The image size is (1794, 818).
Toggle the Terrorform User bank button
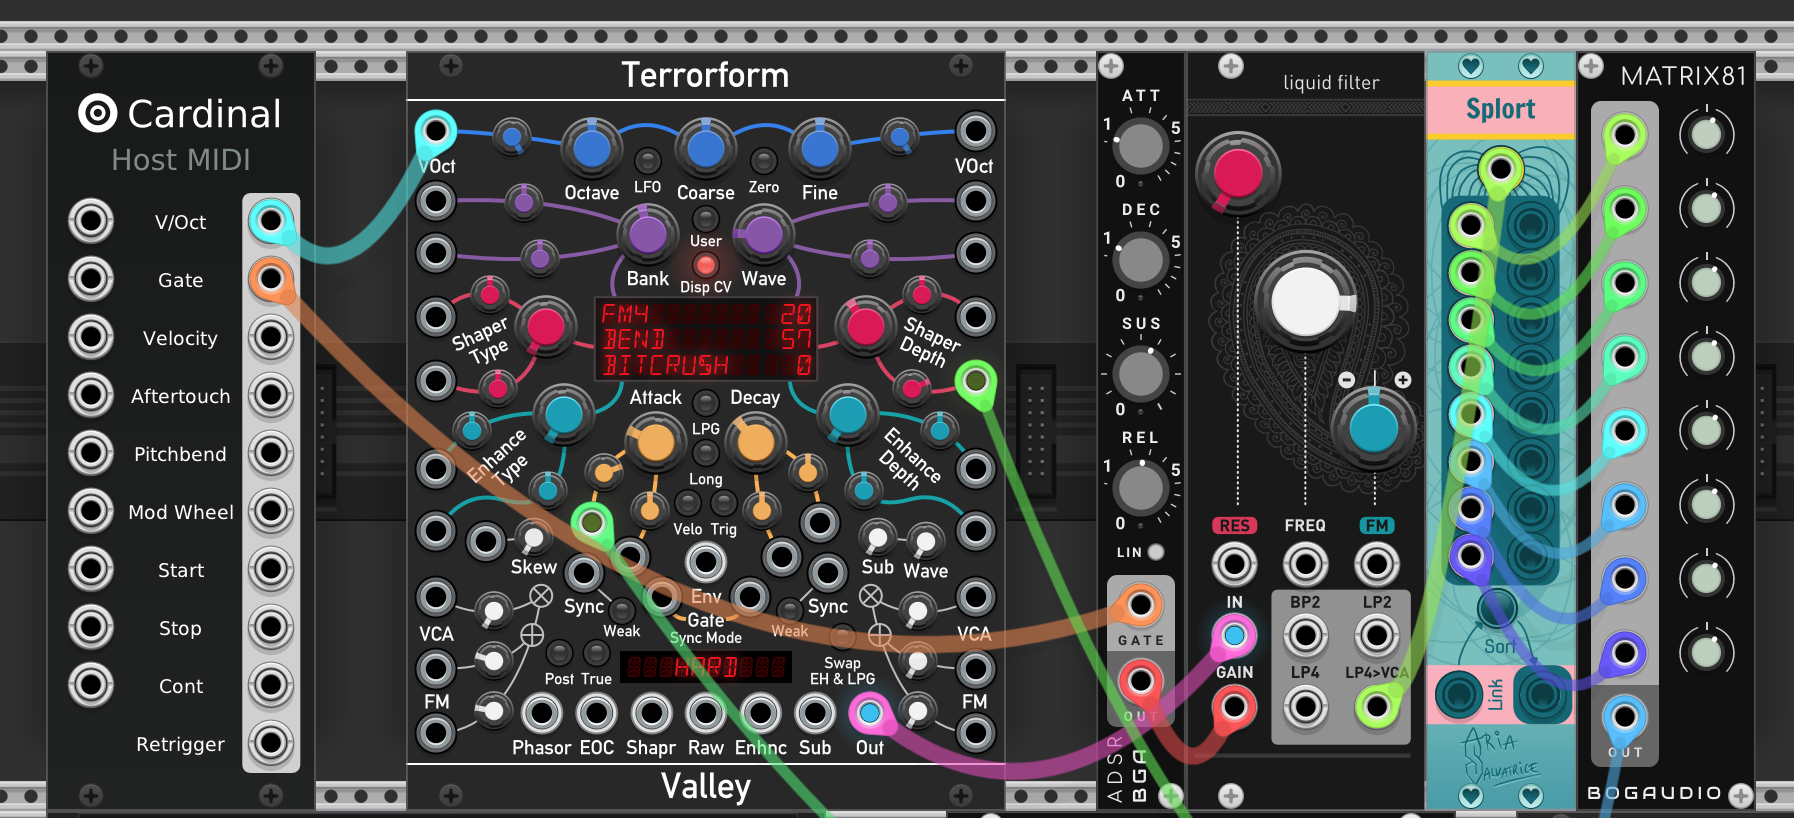(706, 219)
